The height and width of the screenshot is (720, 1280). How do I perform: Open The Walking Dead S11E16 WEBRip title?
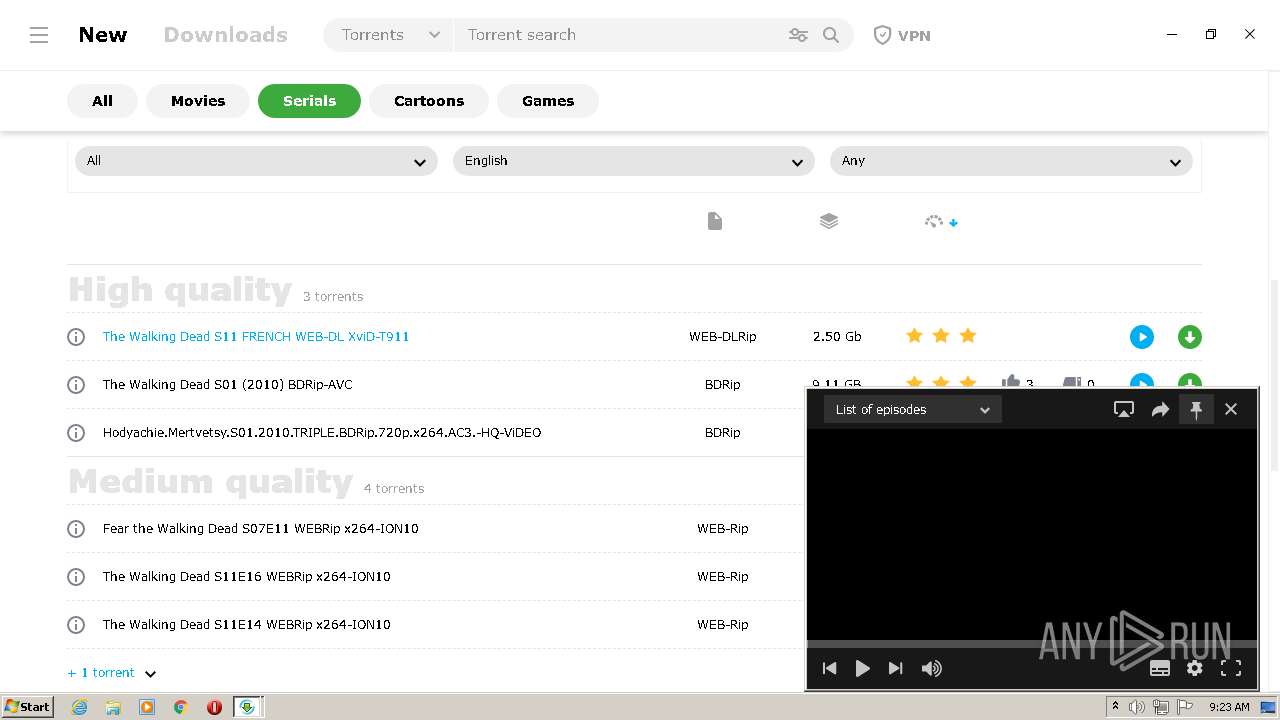tap(247, 577)
